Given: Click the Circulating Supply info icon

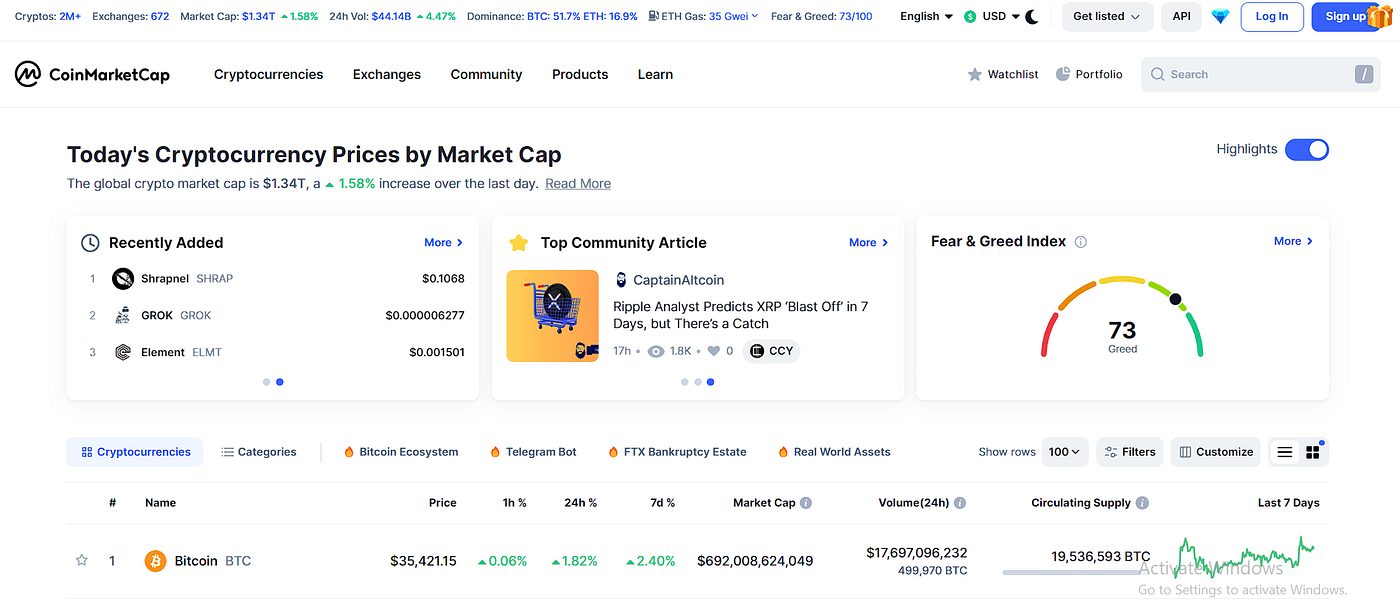Looking at the screenshot, I should tap(1142, 503).
